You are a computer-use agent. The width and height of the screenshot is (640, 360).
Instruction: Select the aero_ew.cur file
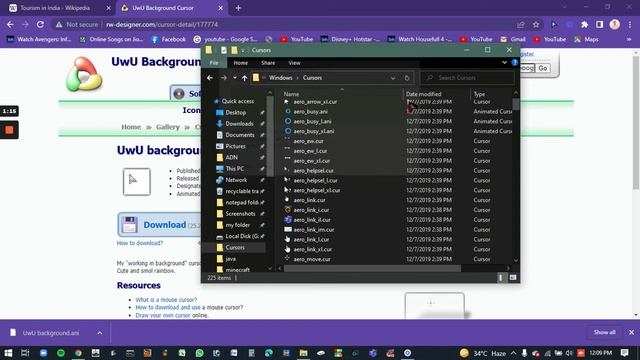[x=308, y=141]
